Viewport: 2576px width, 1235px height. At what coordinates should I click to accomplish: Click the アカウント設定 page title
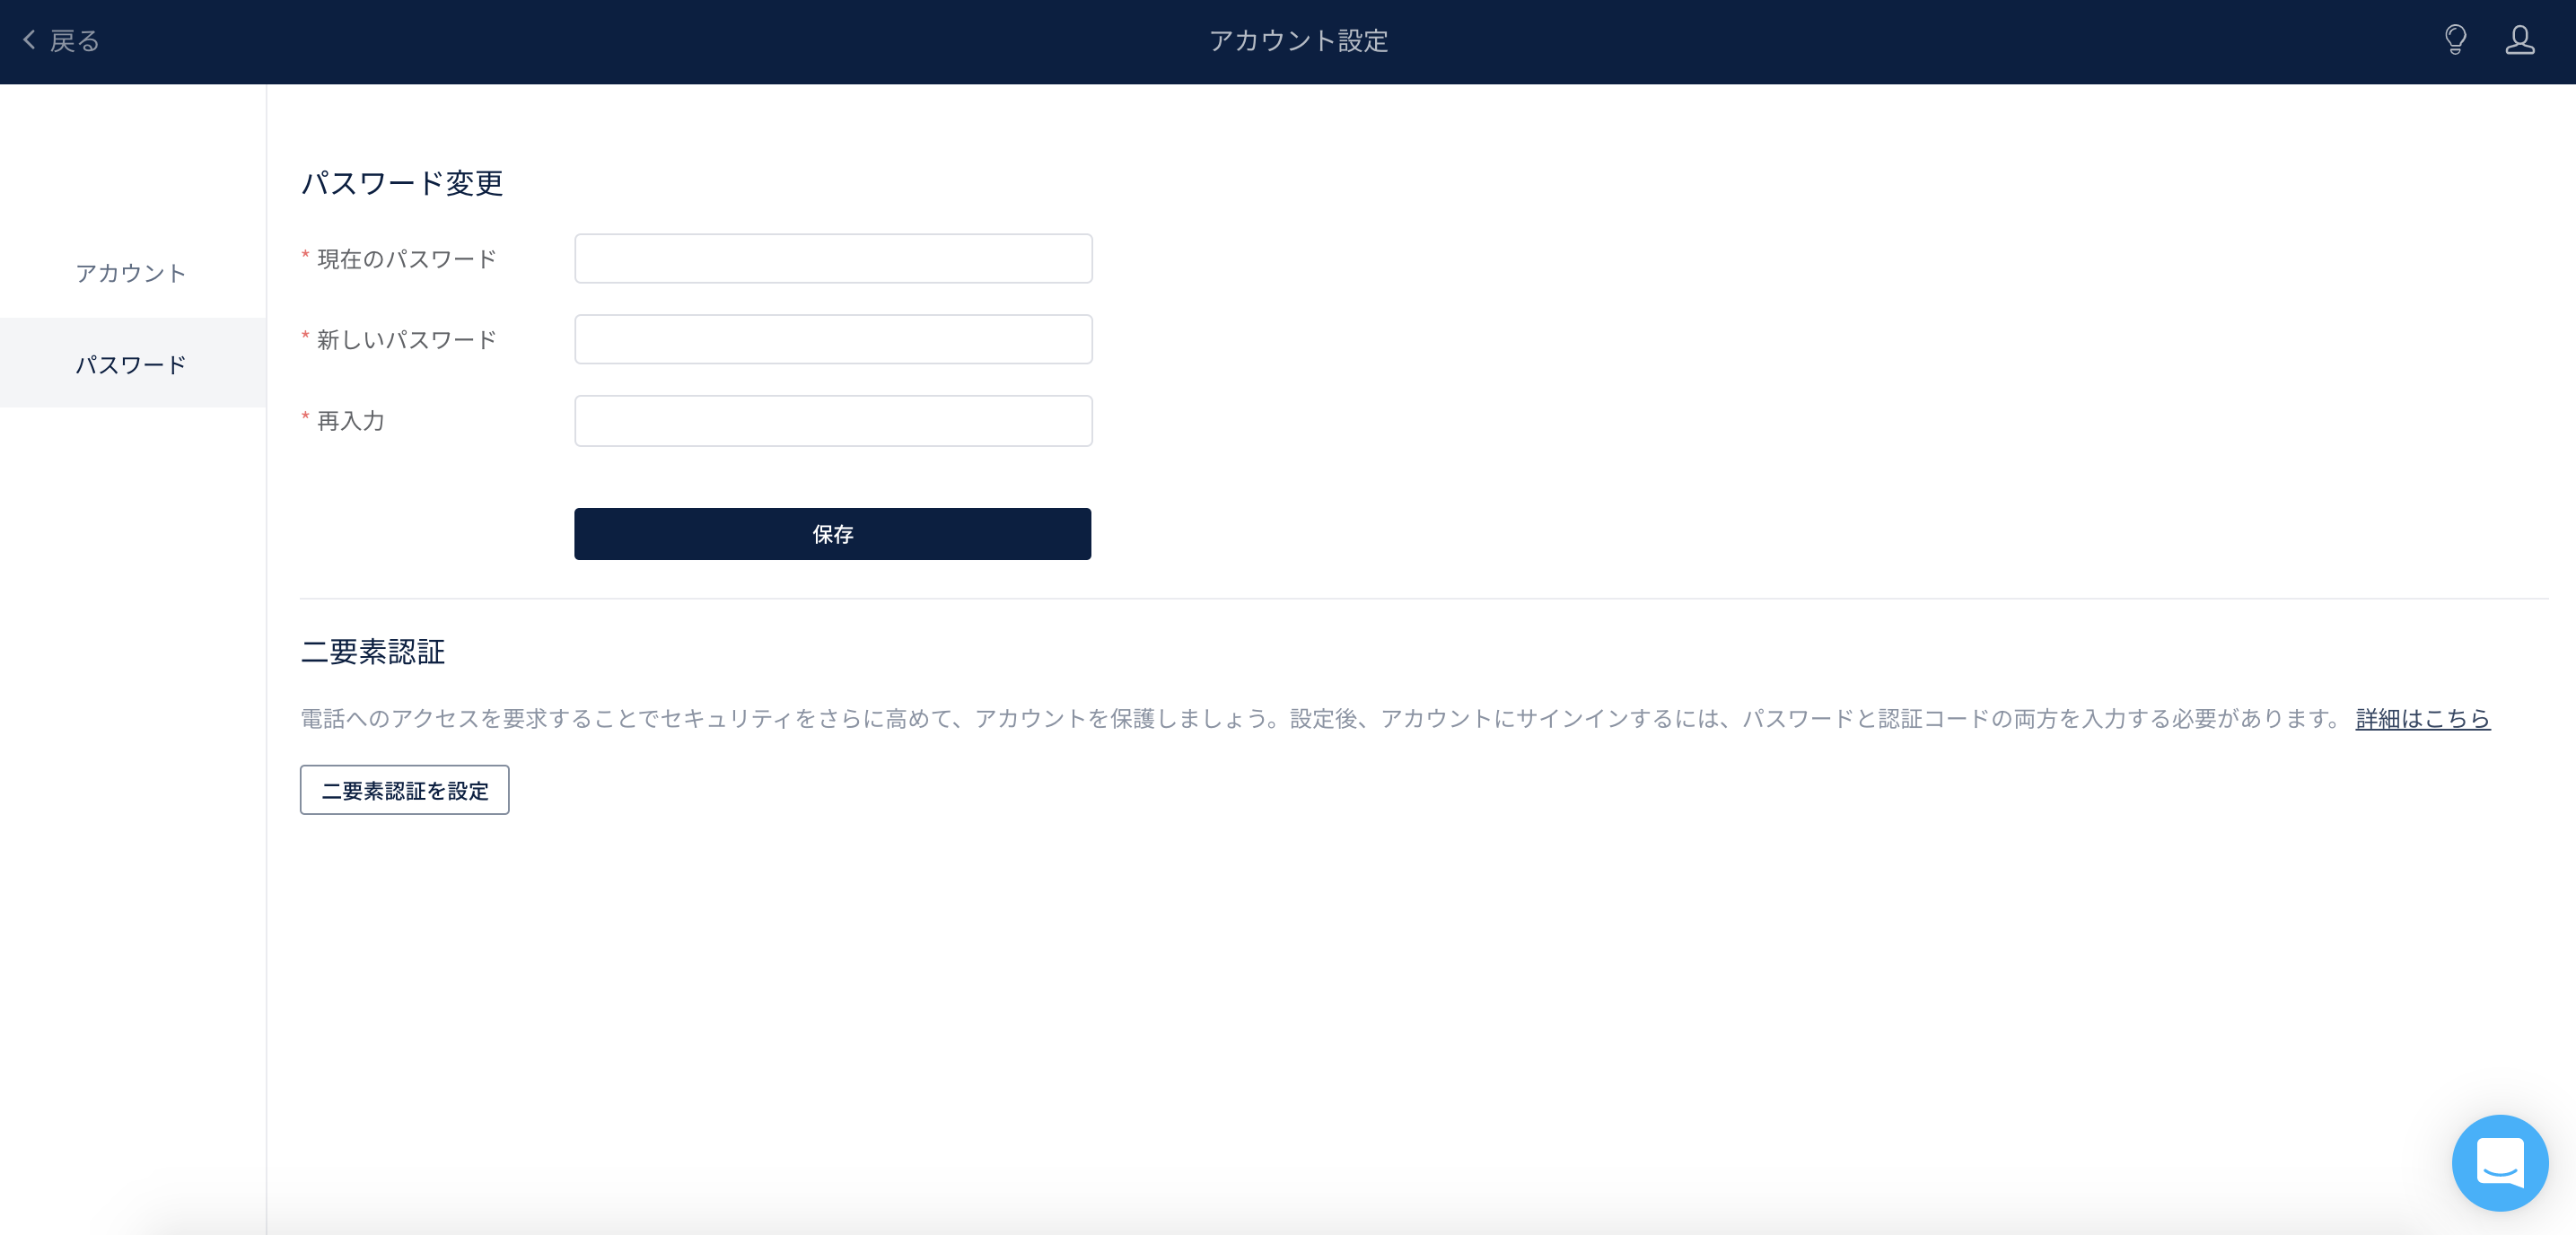[x=1298, y=41]
